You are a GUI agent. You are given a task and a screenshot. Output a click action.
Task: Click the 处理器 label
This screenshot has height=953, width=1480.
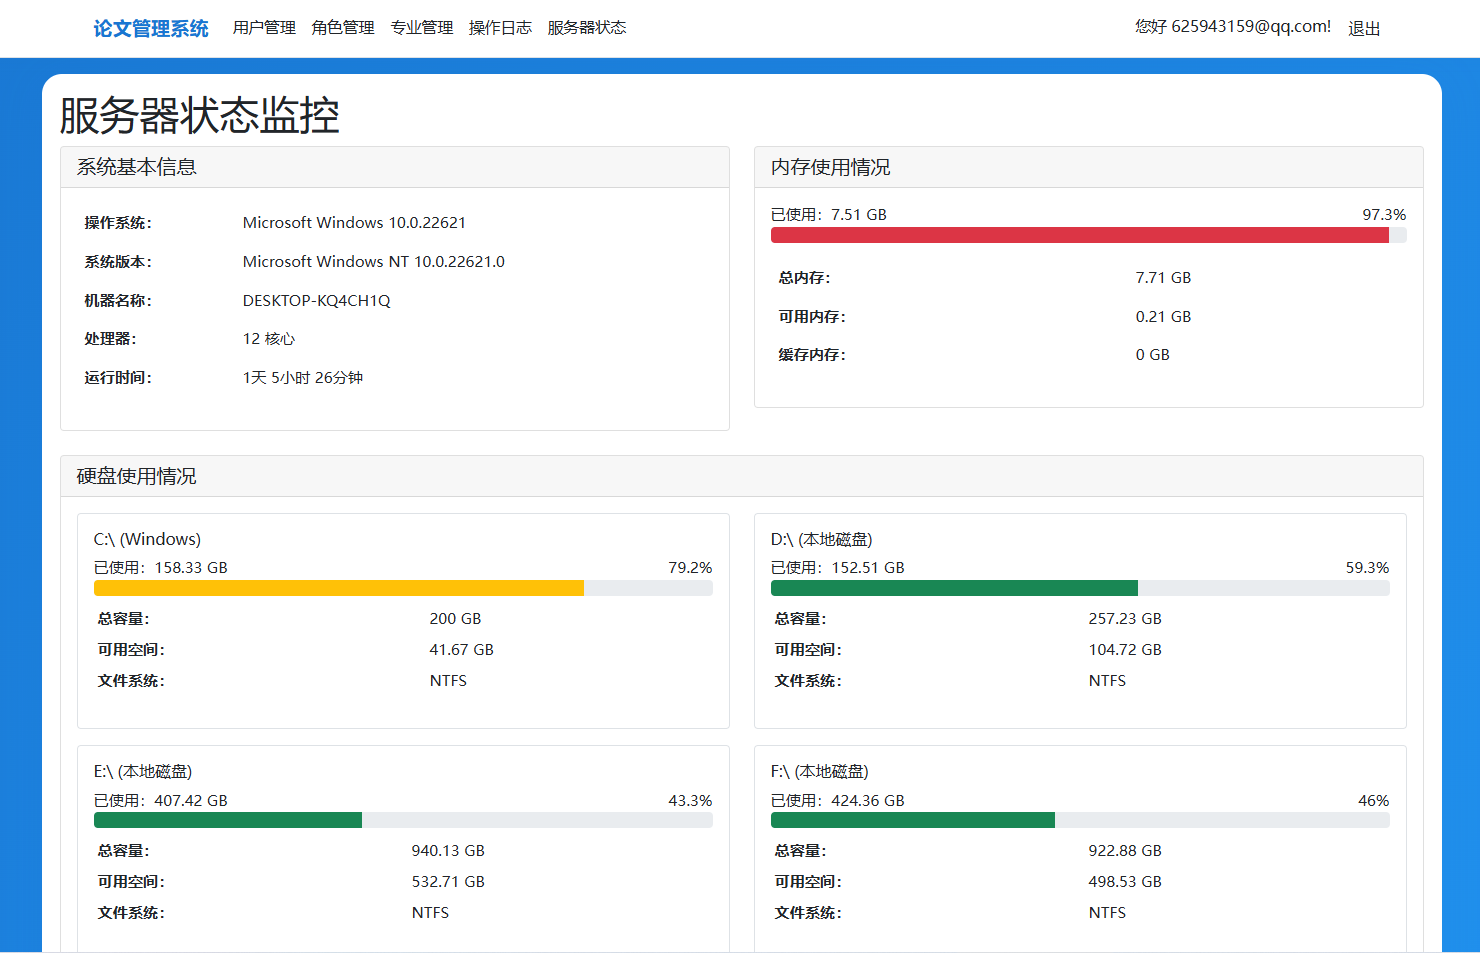tap(110, 339)
